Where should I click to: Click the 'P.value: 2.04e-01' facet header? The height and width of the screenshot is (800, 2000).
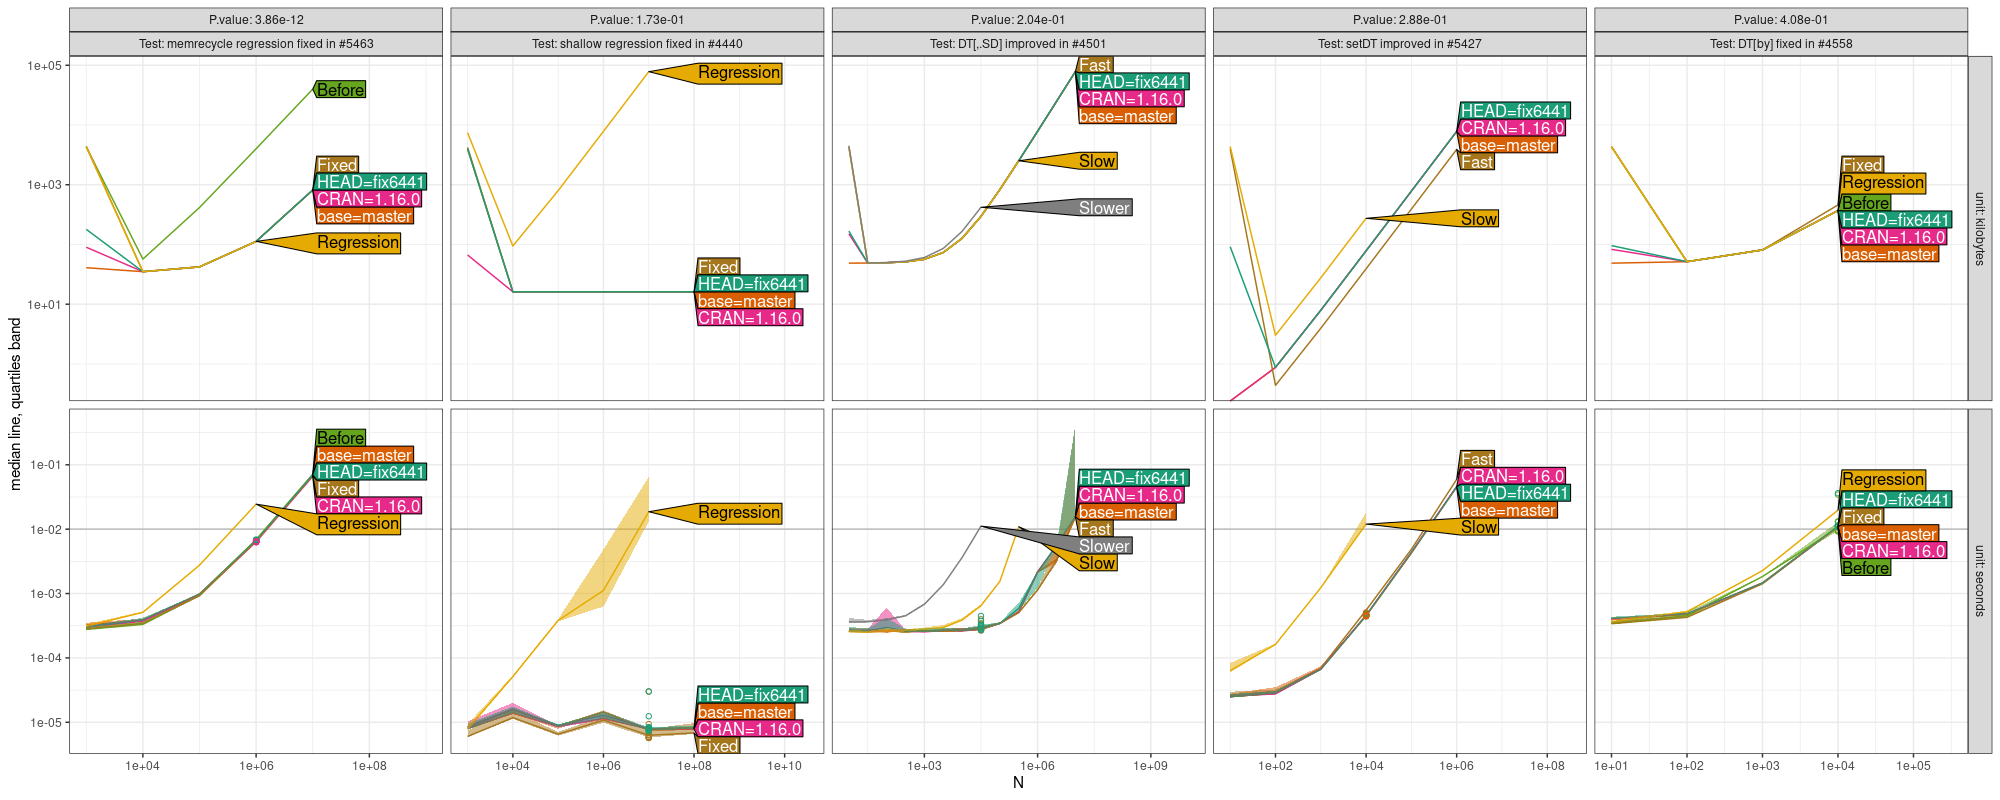(1018, 20)
